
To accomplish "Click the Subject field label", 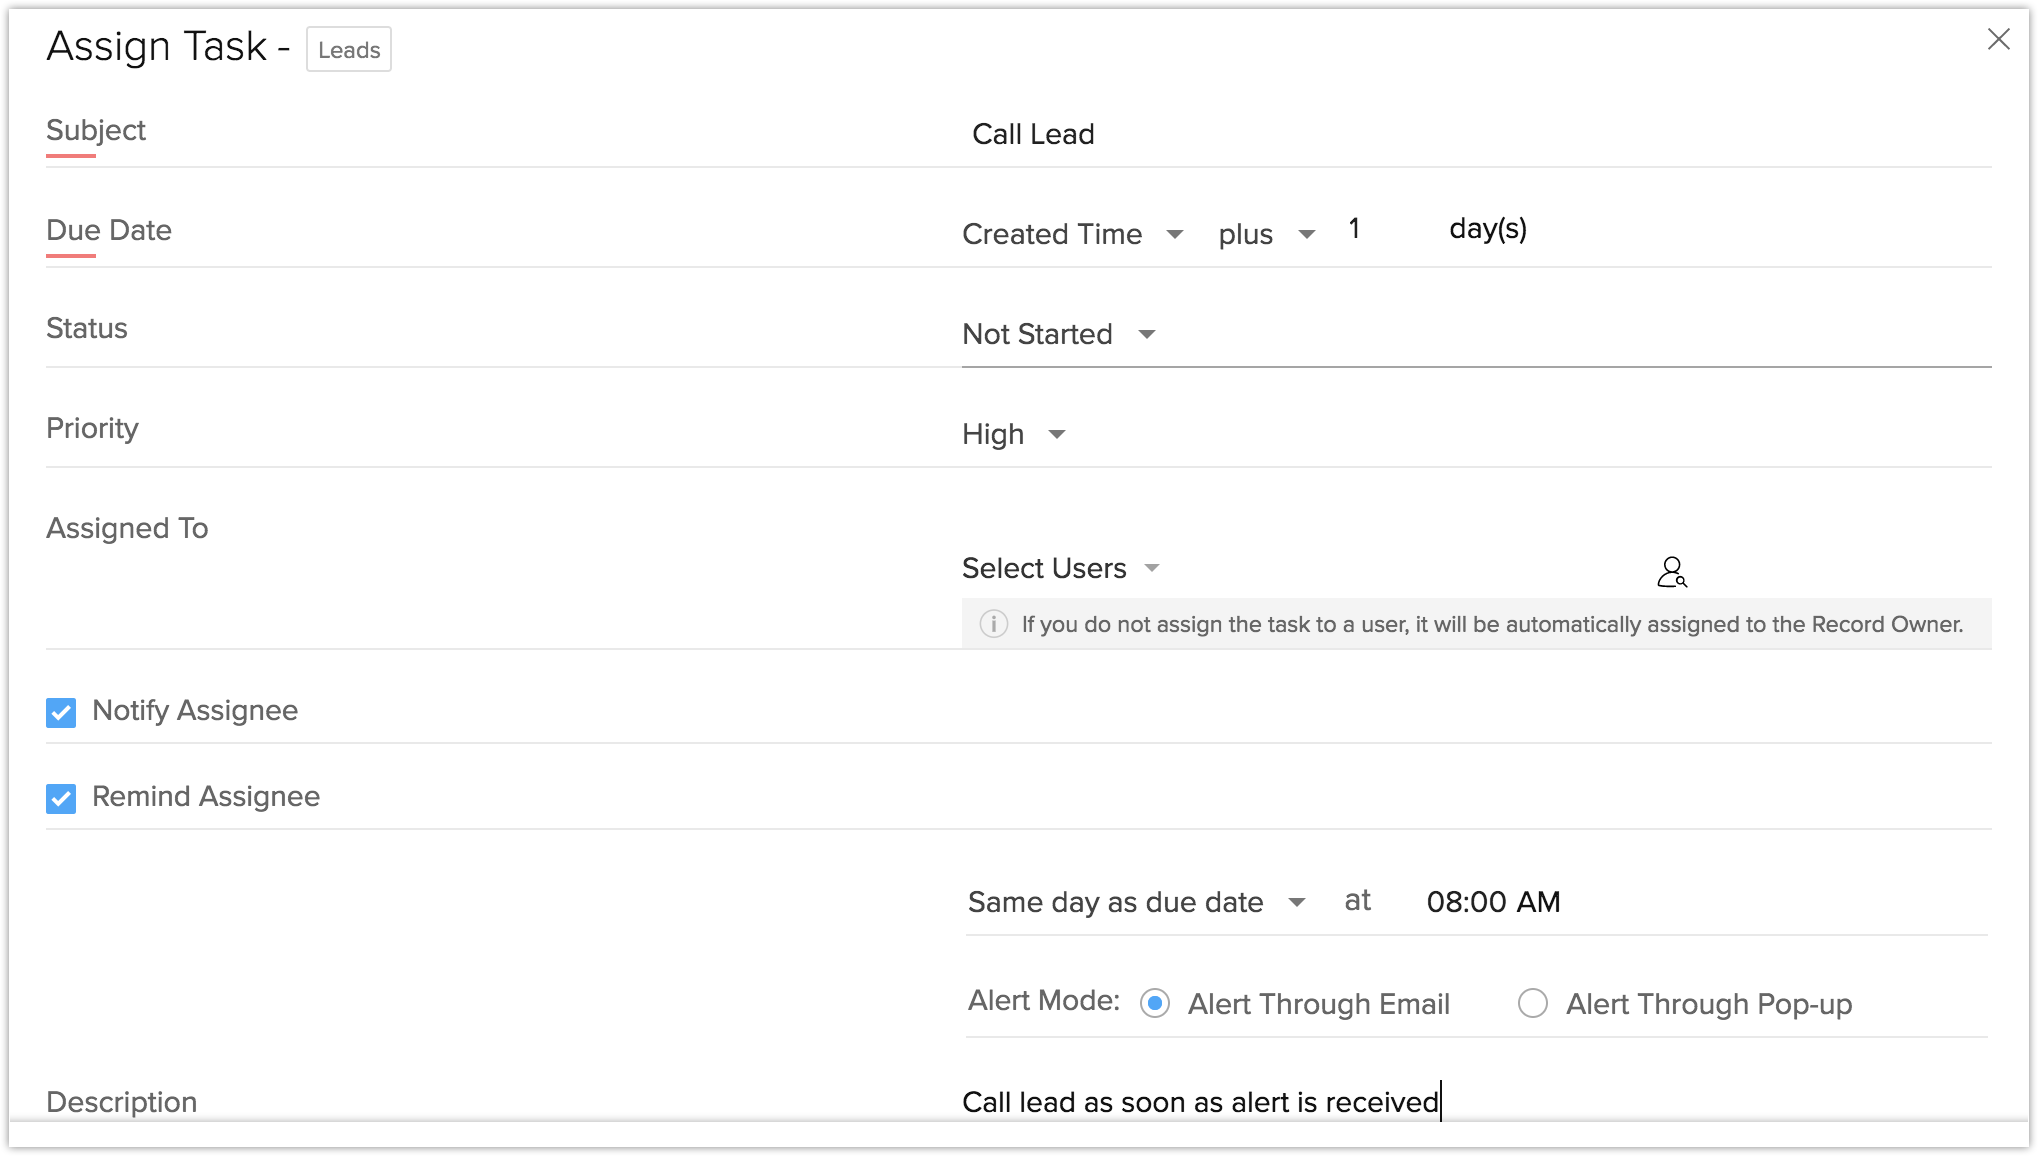I will (x=96, y=130).
